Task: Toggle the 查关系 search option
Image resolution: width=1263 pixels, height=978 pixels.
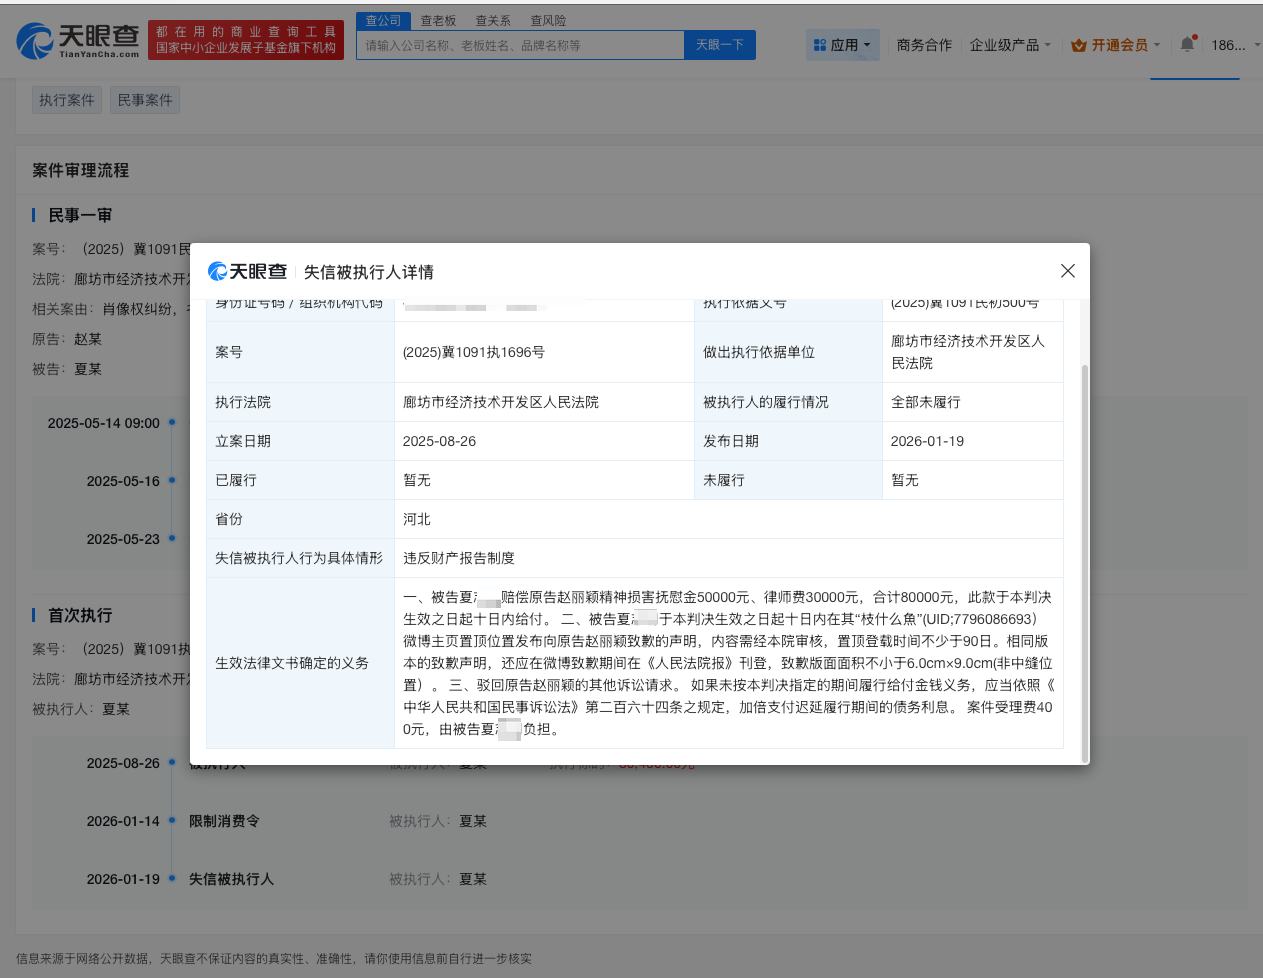Action: [492, 20]
